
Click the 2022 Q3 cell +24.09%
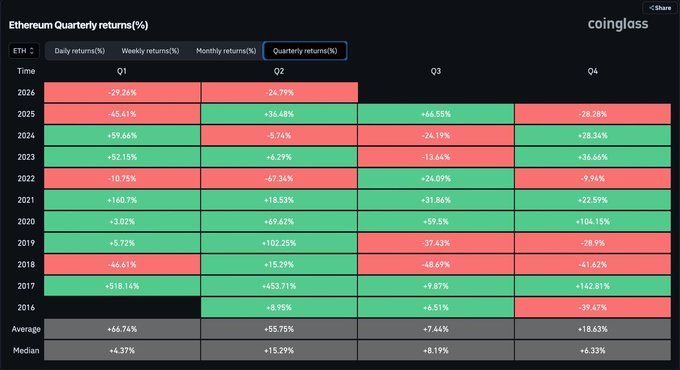pyautogui.click(x=436, y=178)
